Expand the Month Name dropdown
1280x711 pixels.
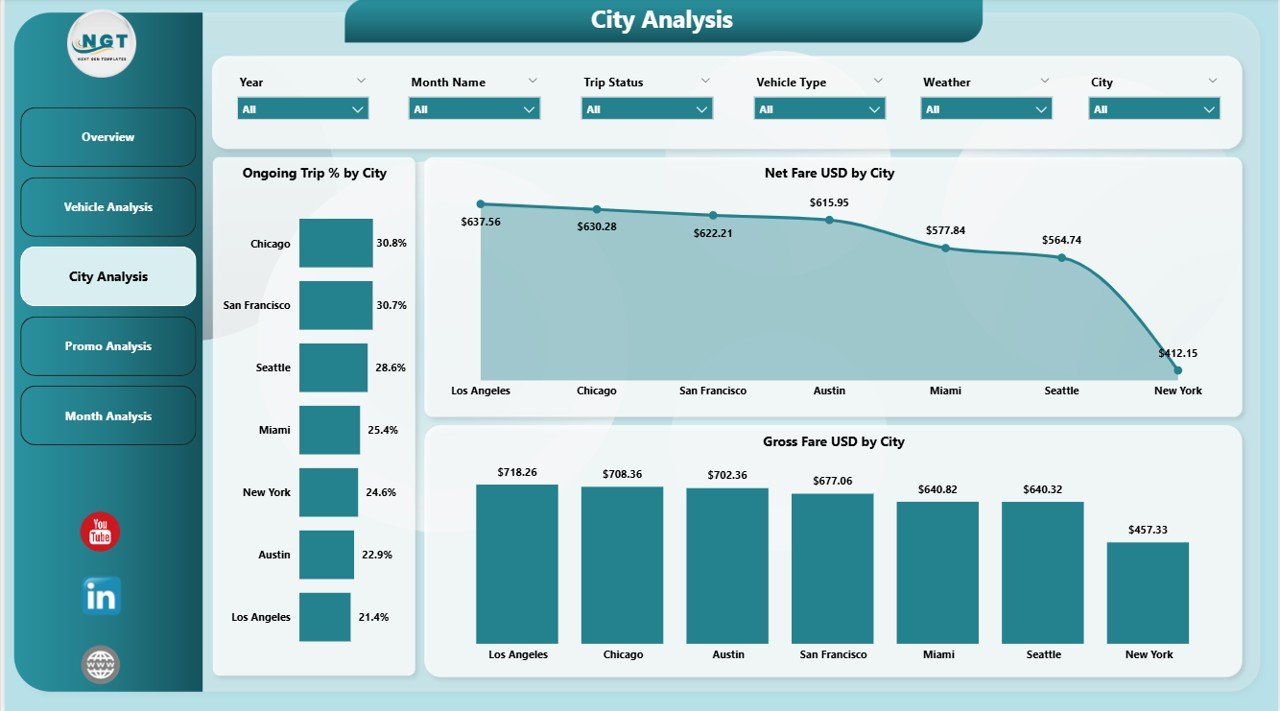[x=531, y=108]
